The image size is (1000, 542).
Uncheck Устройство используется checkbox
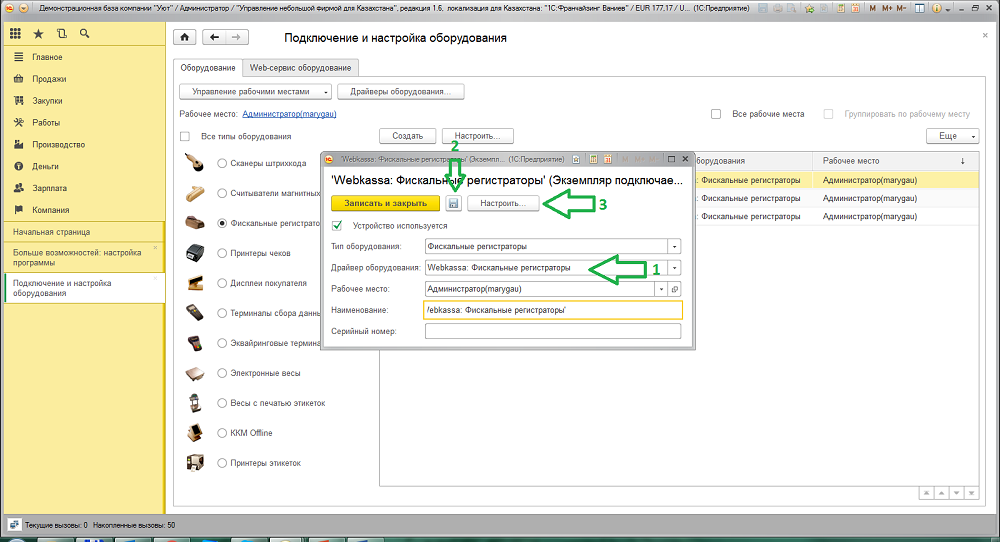[x=337, y=225]
